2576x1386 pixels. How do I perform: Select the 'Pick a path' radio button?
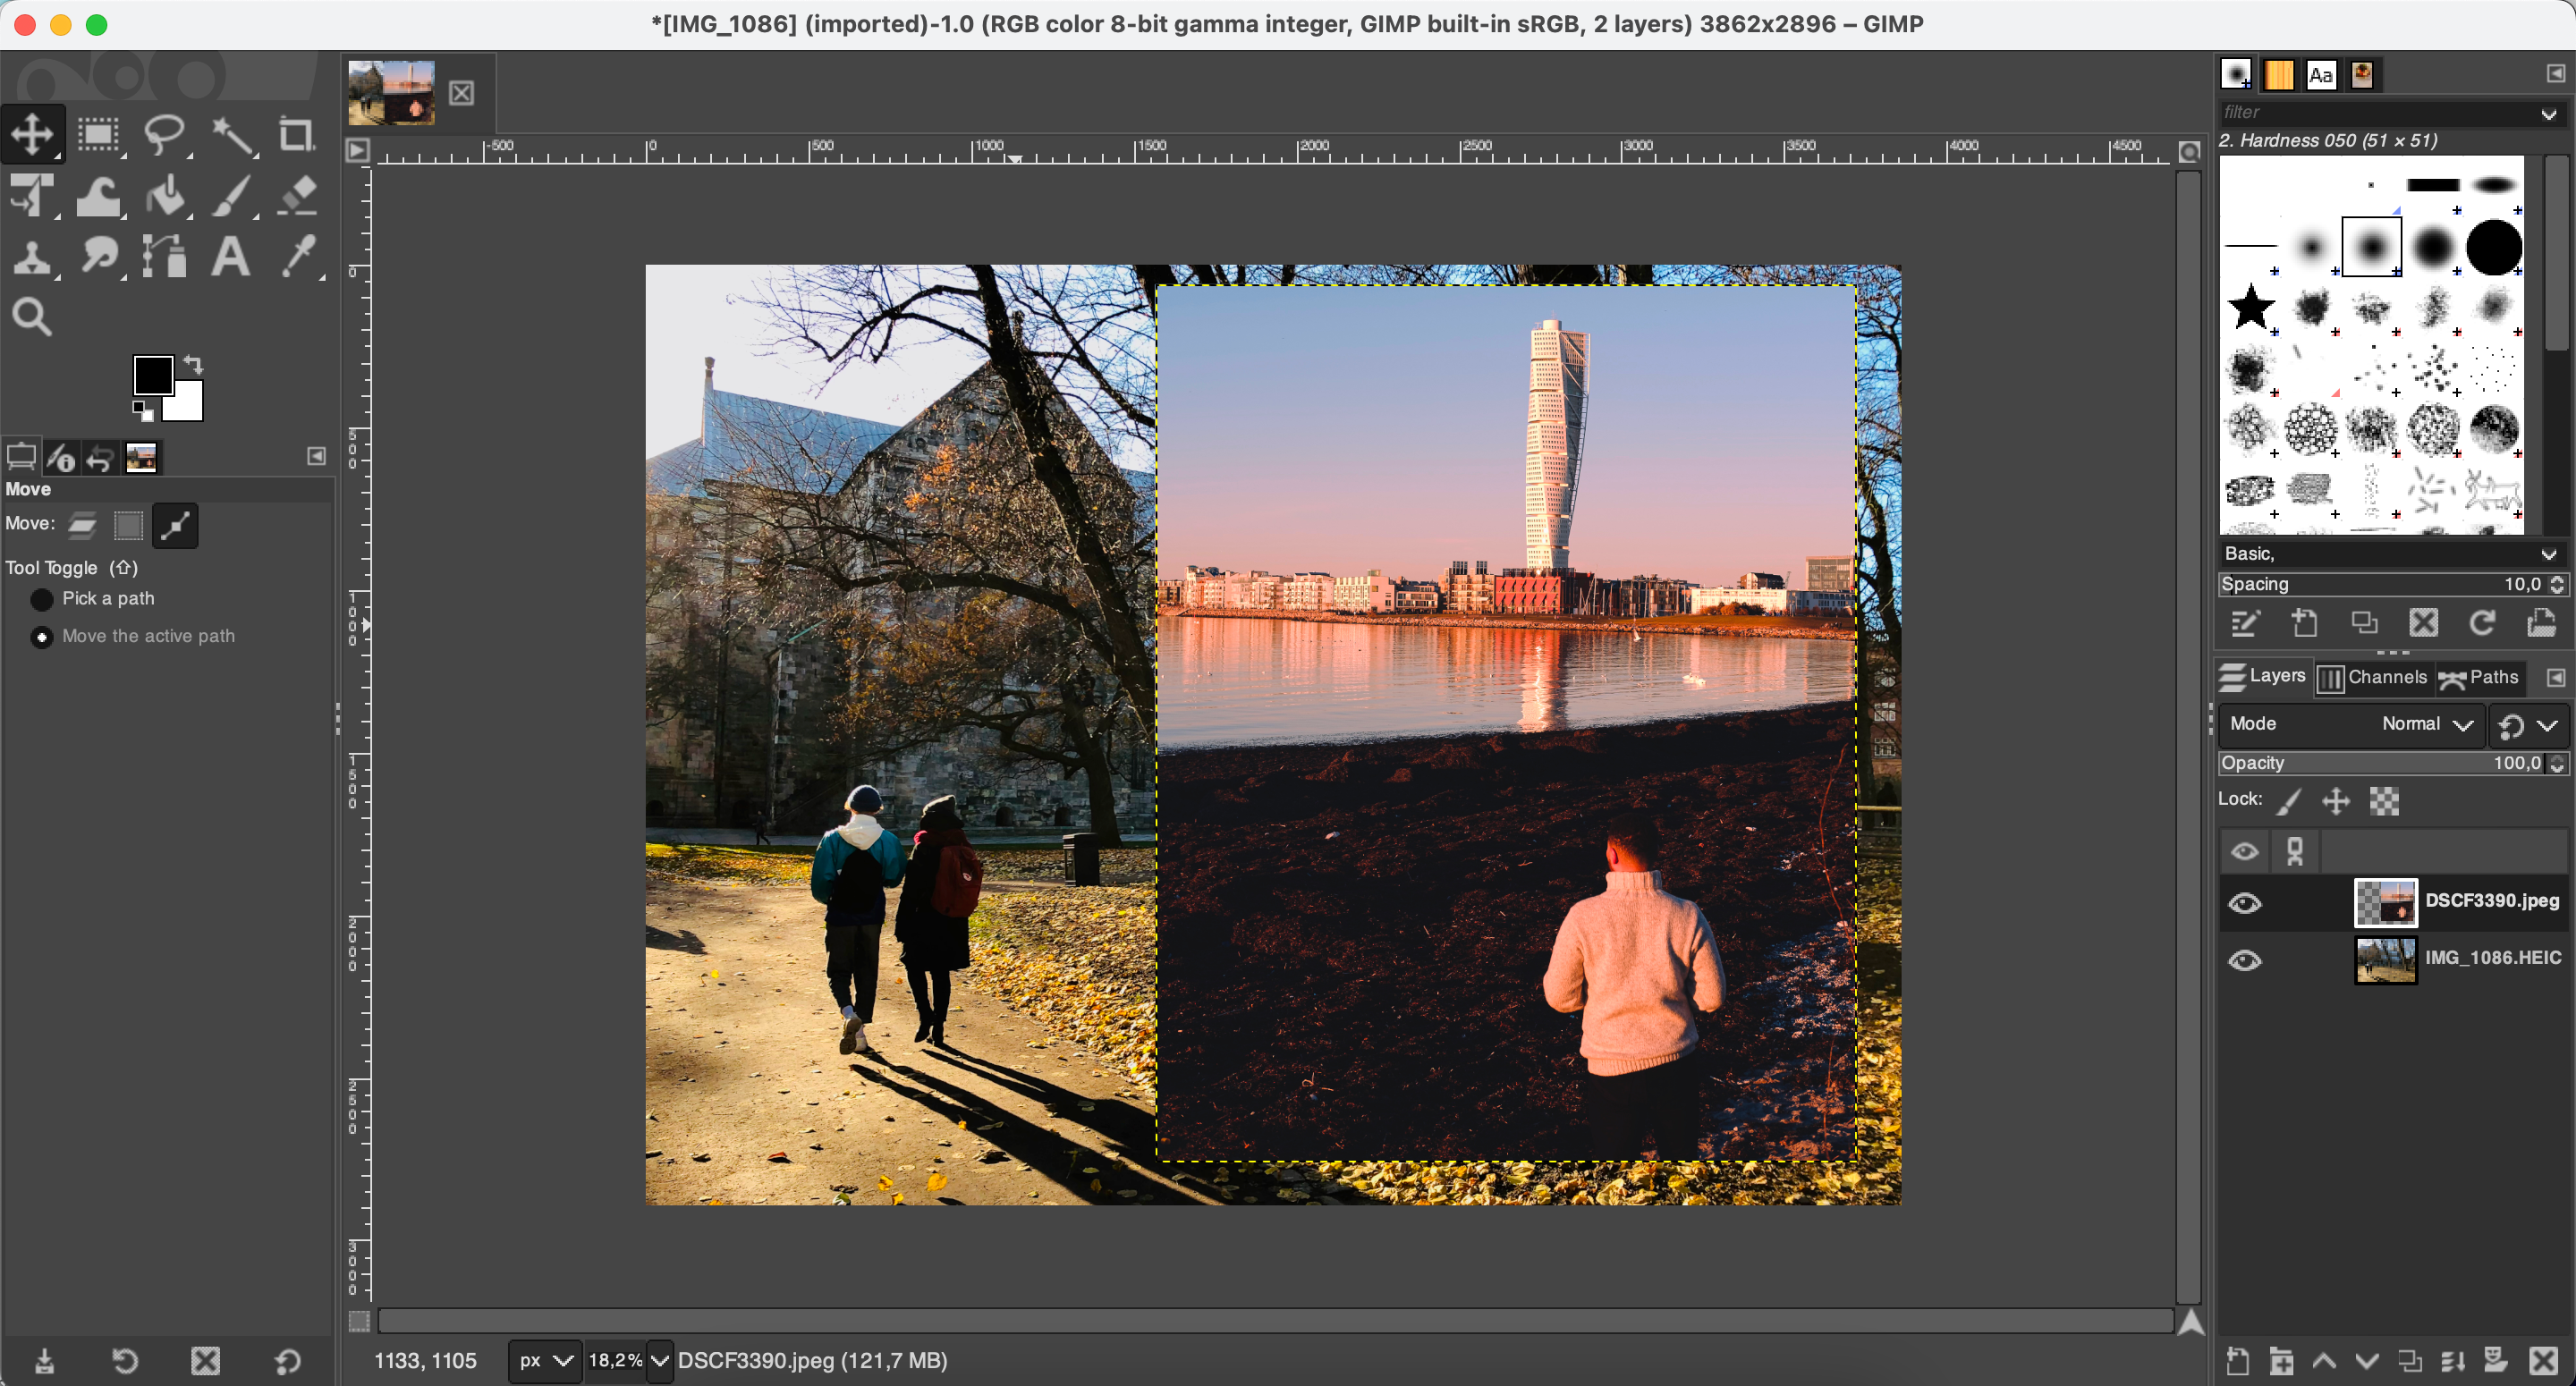(41, 599)
